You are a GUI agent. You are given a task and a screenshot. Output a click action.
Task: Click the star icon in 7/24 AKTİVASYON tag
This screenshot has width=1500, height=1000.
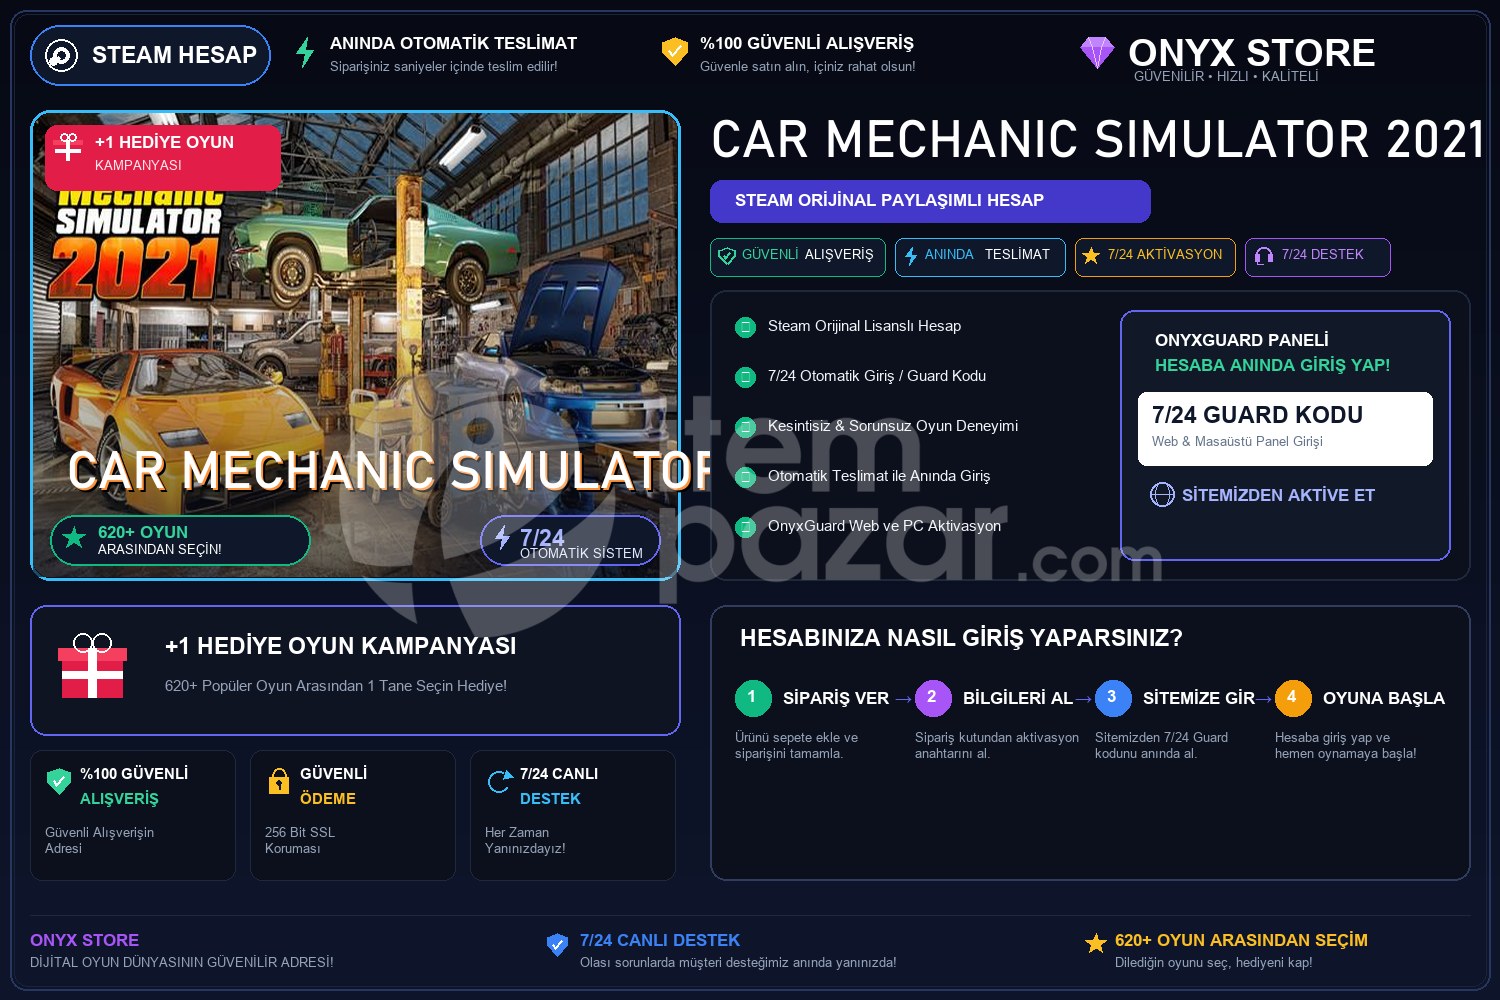coord(1091,256)
